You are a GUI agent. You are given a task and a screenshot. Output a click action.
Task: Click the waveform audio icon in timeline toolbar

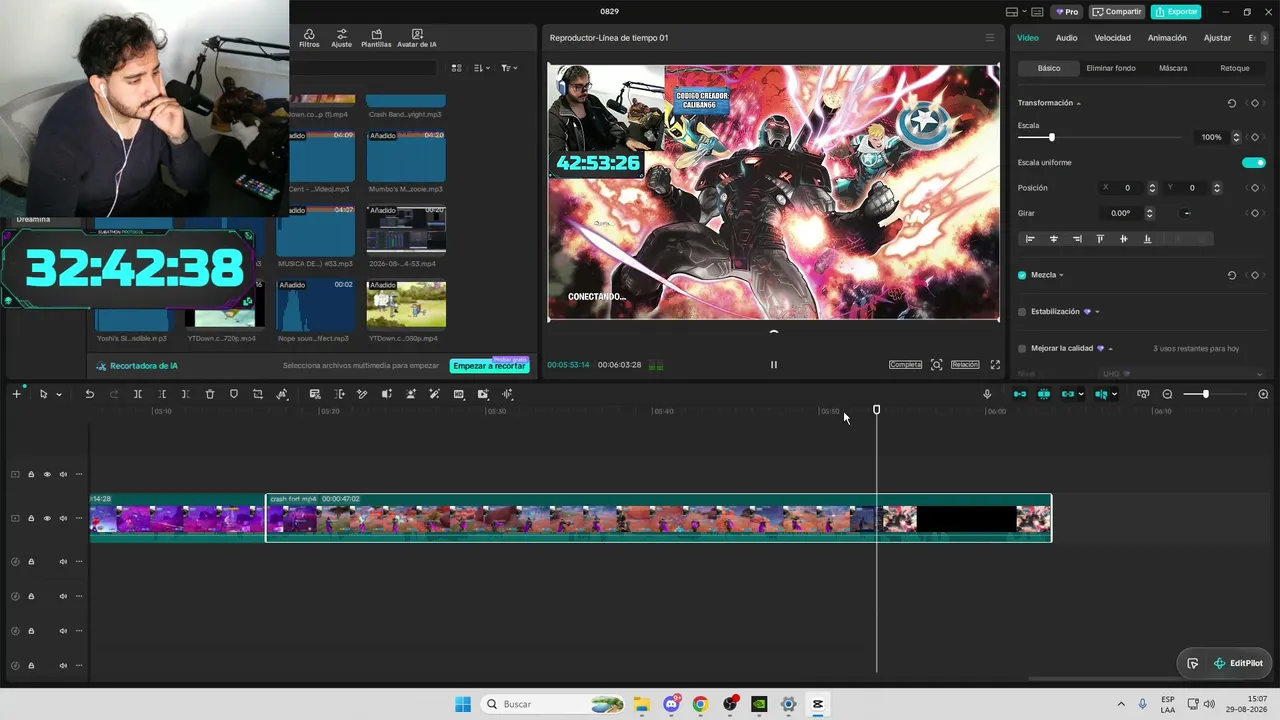pos(507,394)
